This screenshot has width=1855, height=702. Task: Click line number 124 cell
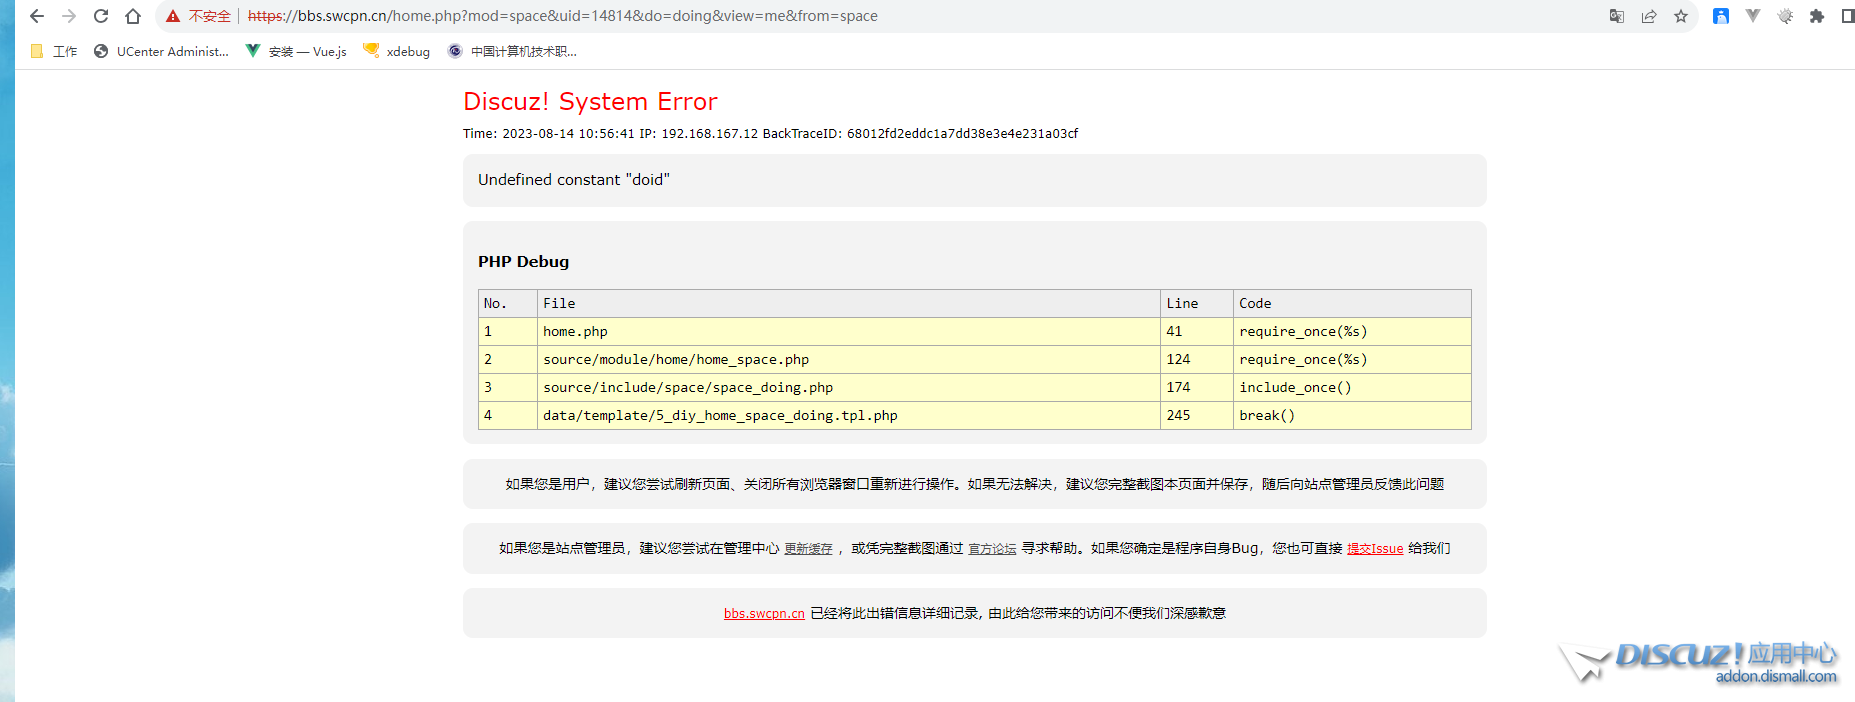pyautogui.click(x=1197, y=359)
